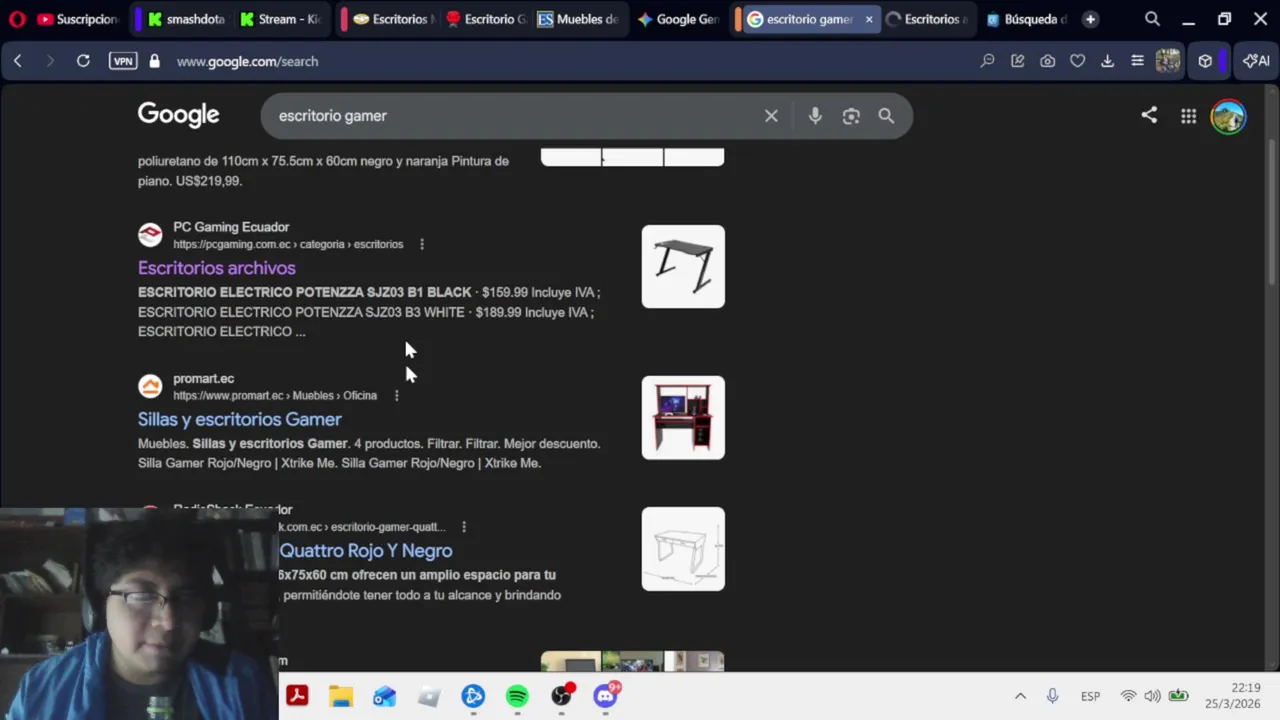Open File Explorer from taskbar

(x=341, y=695)
